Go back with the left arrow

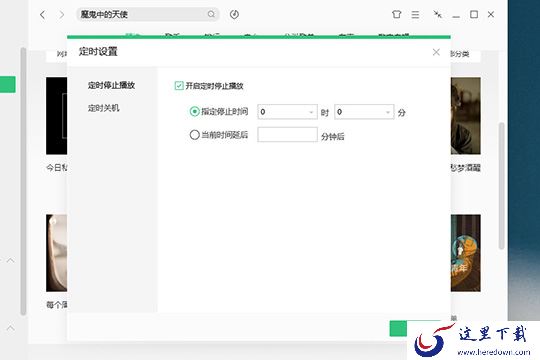(42, 14)
